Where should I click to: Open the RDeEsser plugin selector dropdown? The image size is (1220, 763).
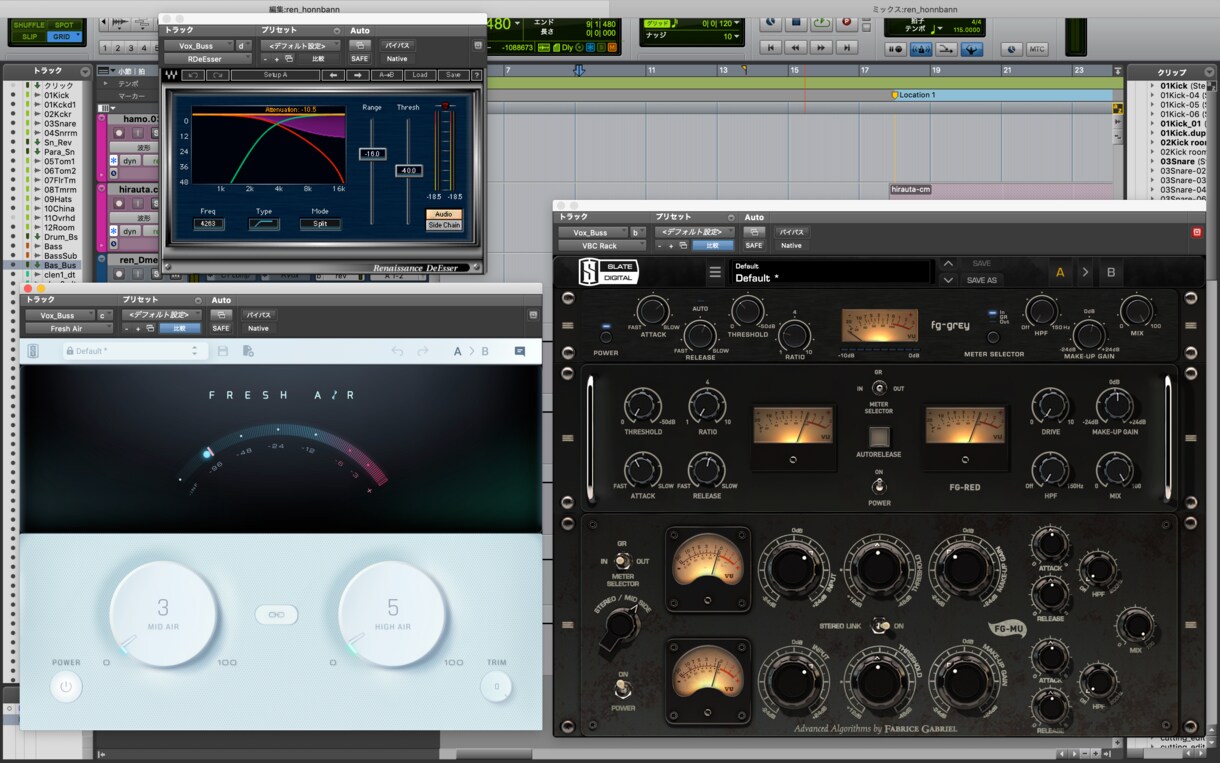(208, 59)
